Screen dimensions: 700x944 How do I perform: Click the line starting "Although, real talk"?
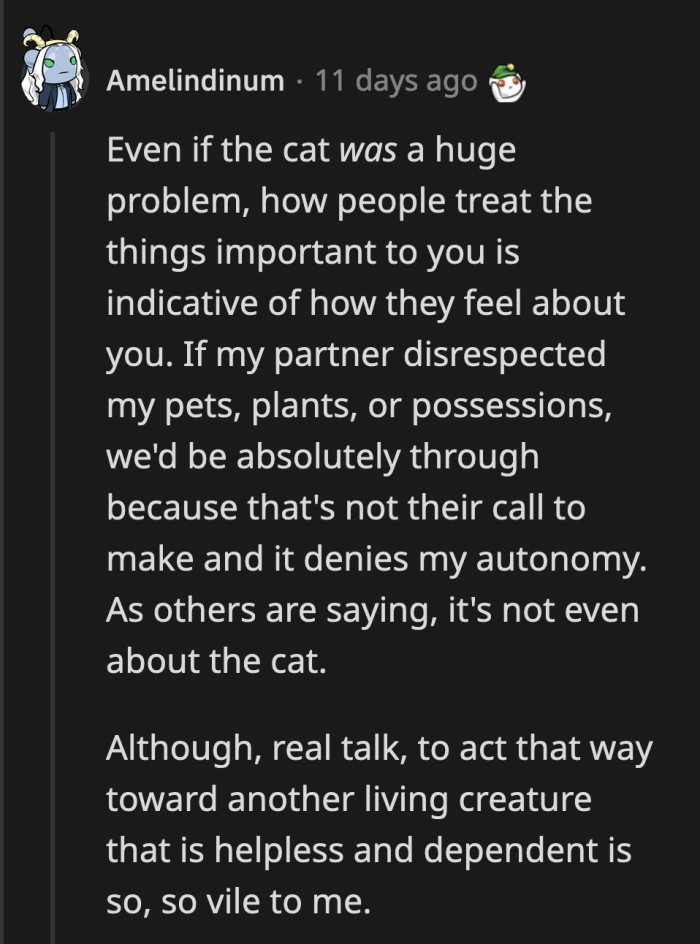click(x=379, y=749)
